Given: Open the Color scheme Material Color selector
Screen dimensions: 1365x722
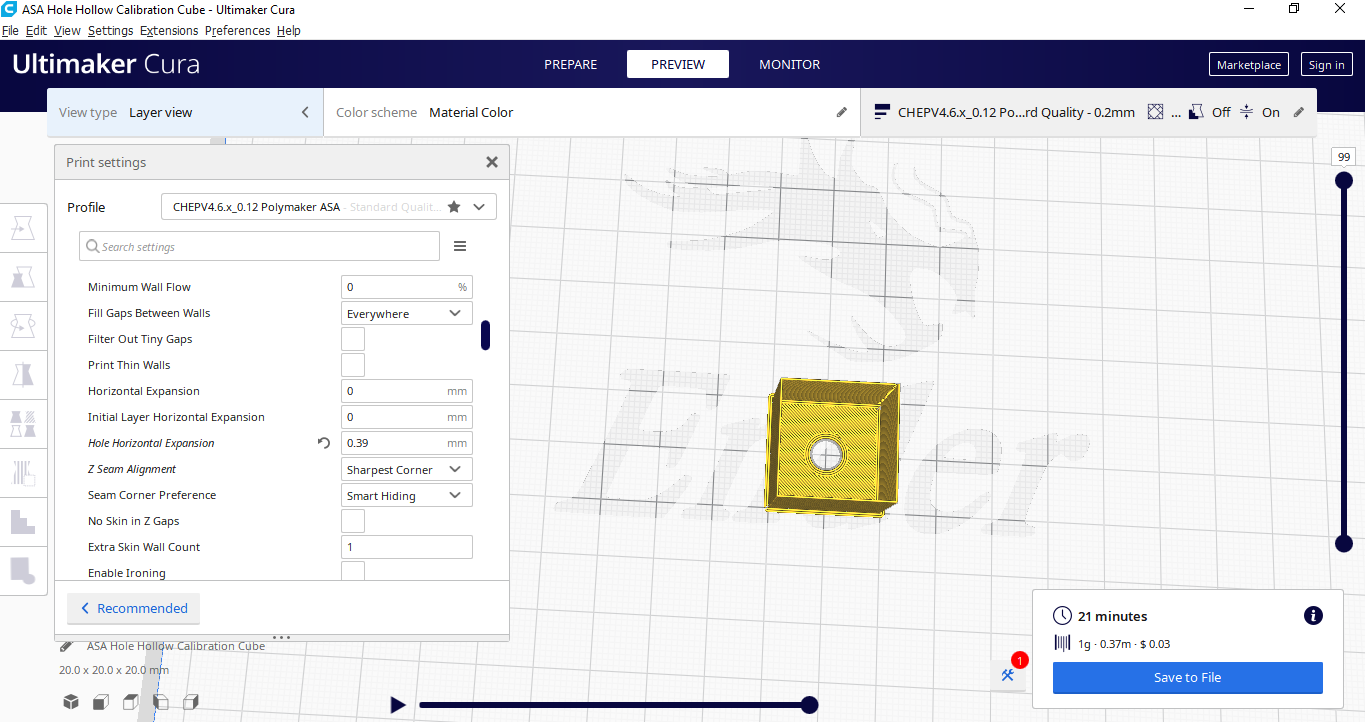Looking at the screenshot, I should pos(592,113).
